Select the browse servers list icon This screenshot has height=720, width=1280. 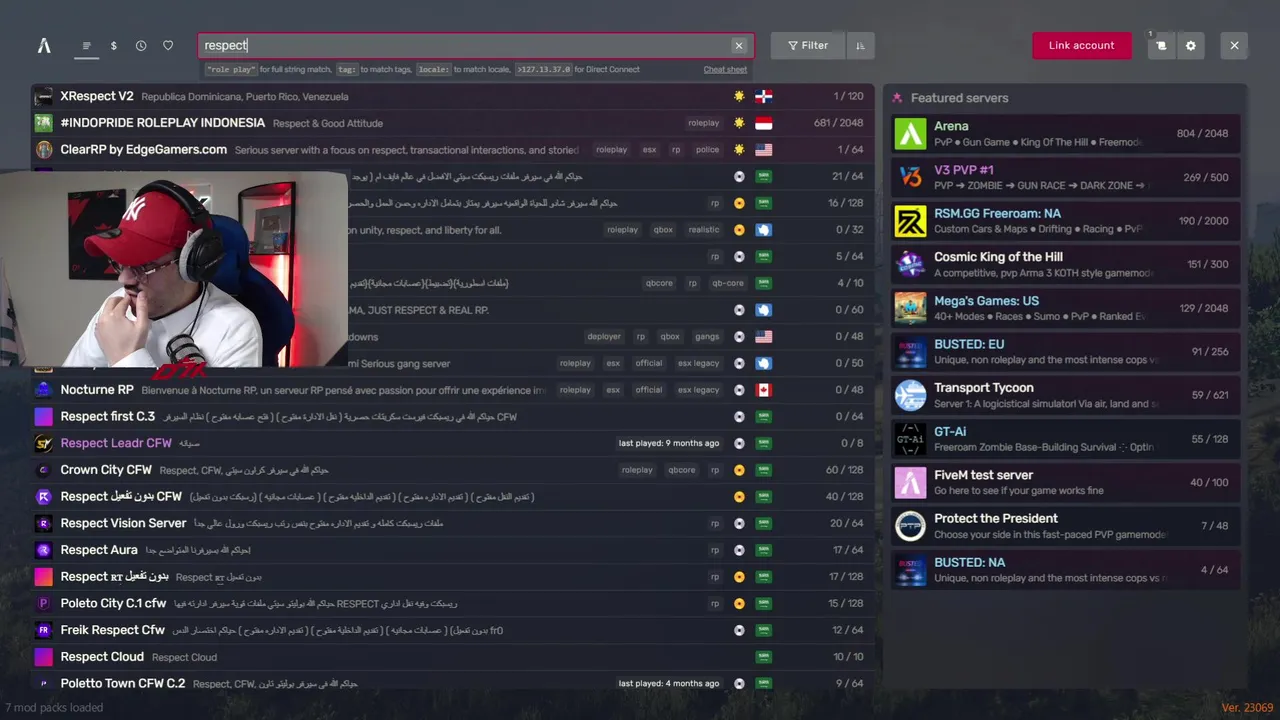[87, 46]
